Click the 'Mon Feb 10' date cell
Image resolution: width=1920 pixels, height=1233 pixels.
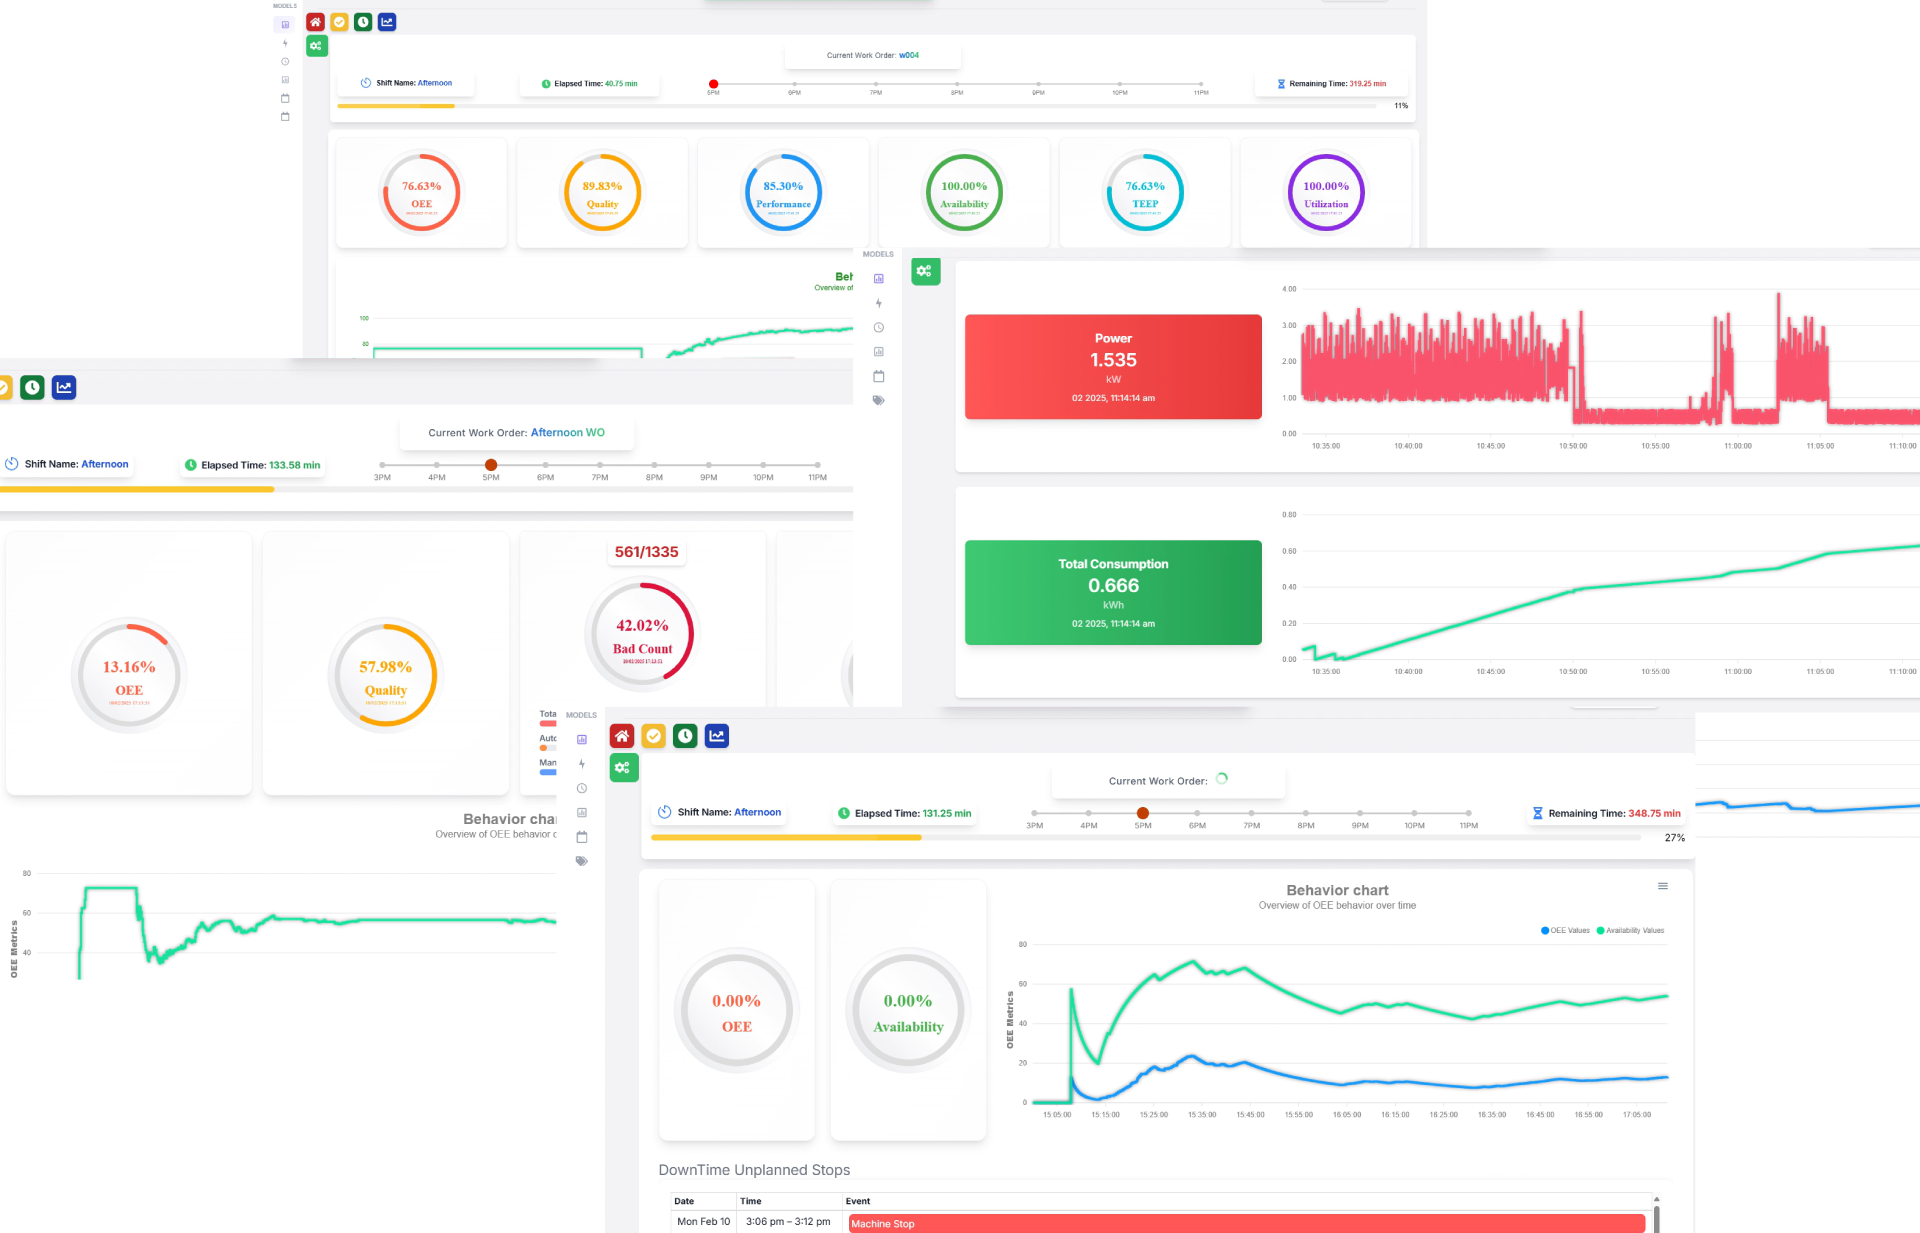pyautogui.click(x=703, y=1222)
